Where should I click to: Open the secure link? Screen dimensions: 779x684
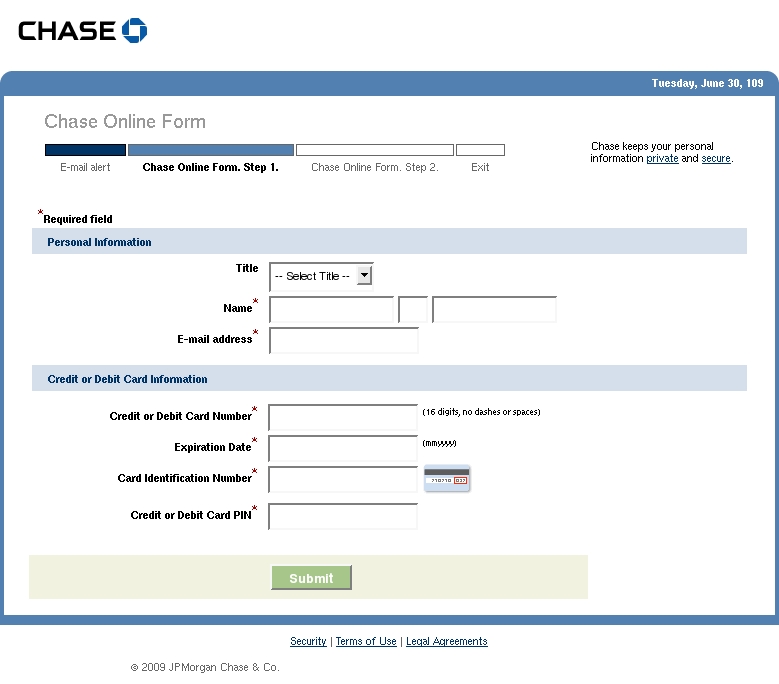click(716, 158)
